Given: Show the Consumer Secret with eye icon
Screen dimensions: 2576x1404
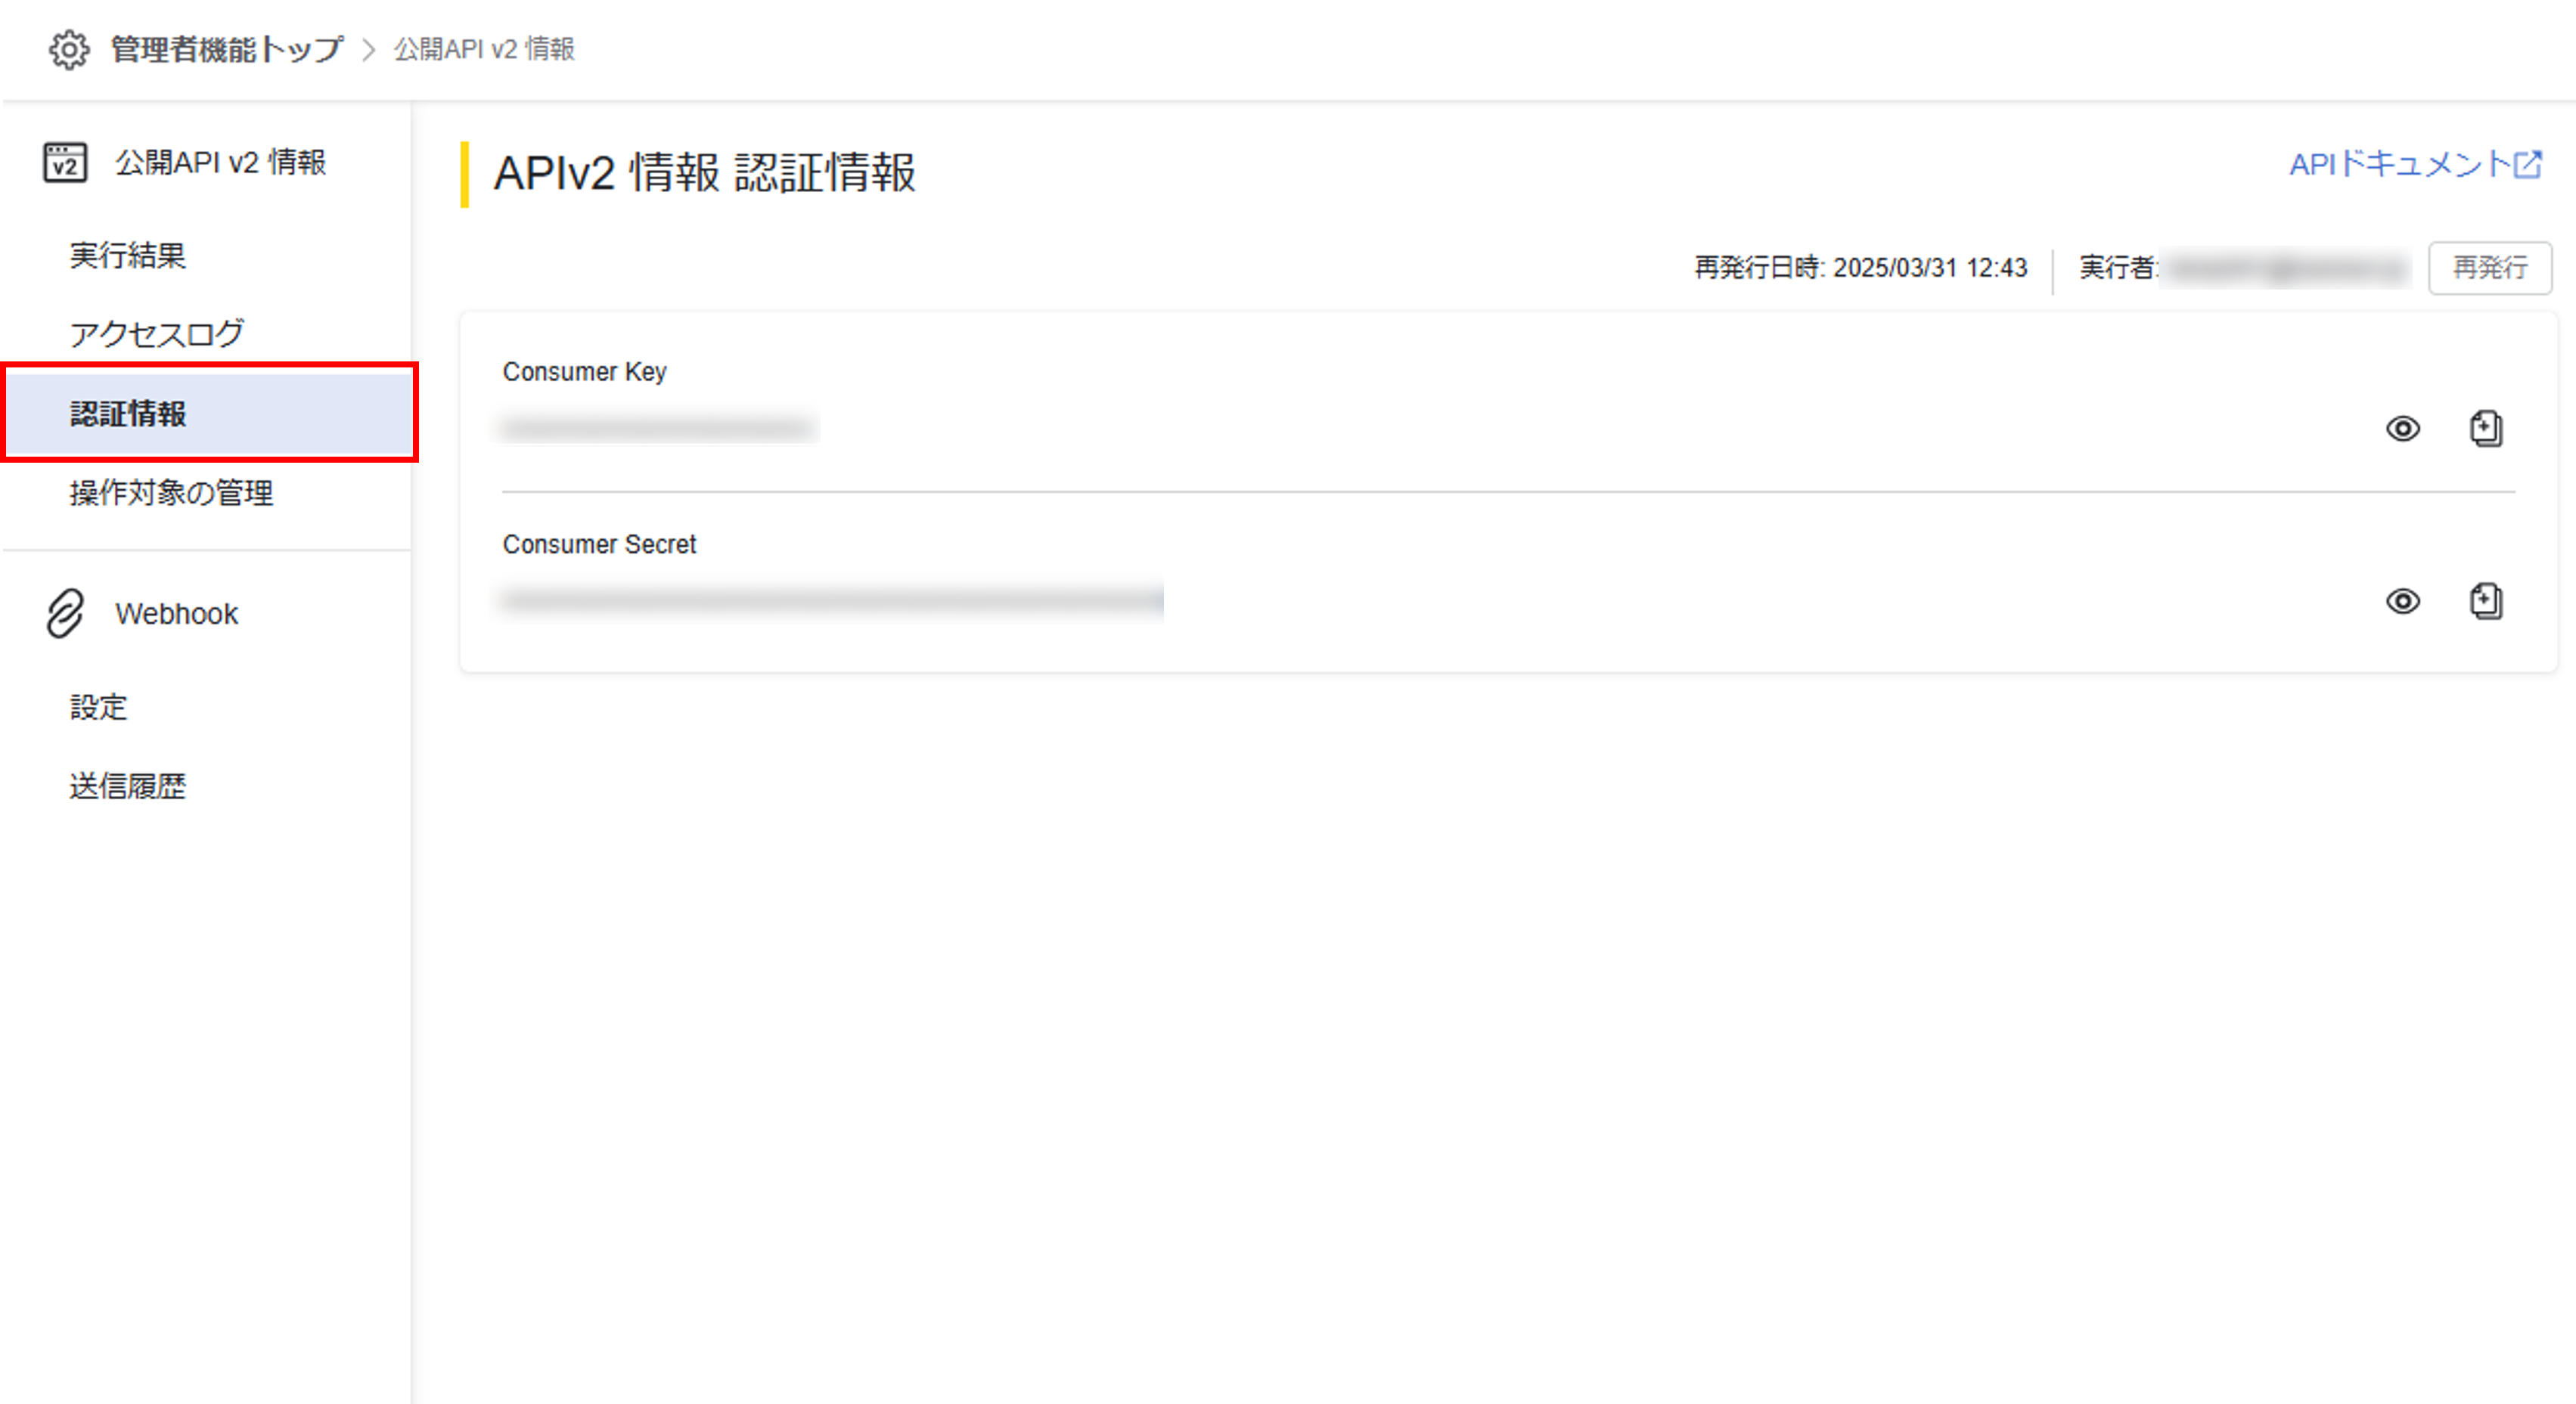Looking at the screenshot, I should point(2403,601).
